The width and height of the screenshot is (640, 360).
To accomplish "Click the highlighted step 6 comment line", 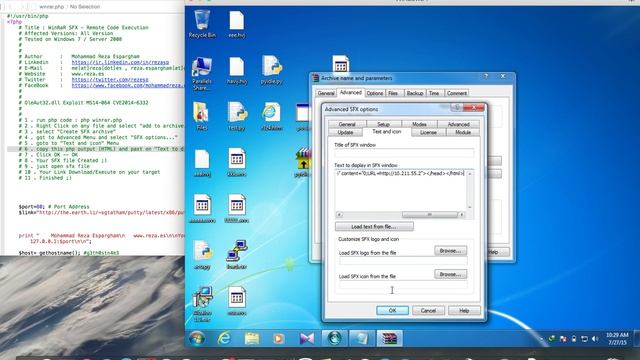I will click(96, 149).
